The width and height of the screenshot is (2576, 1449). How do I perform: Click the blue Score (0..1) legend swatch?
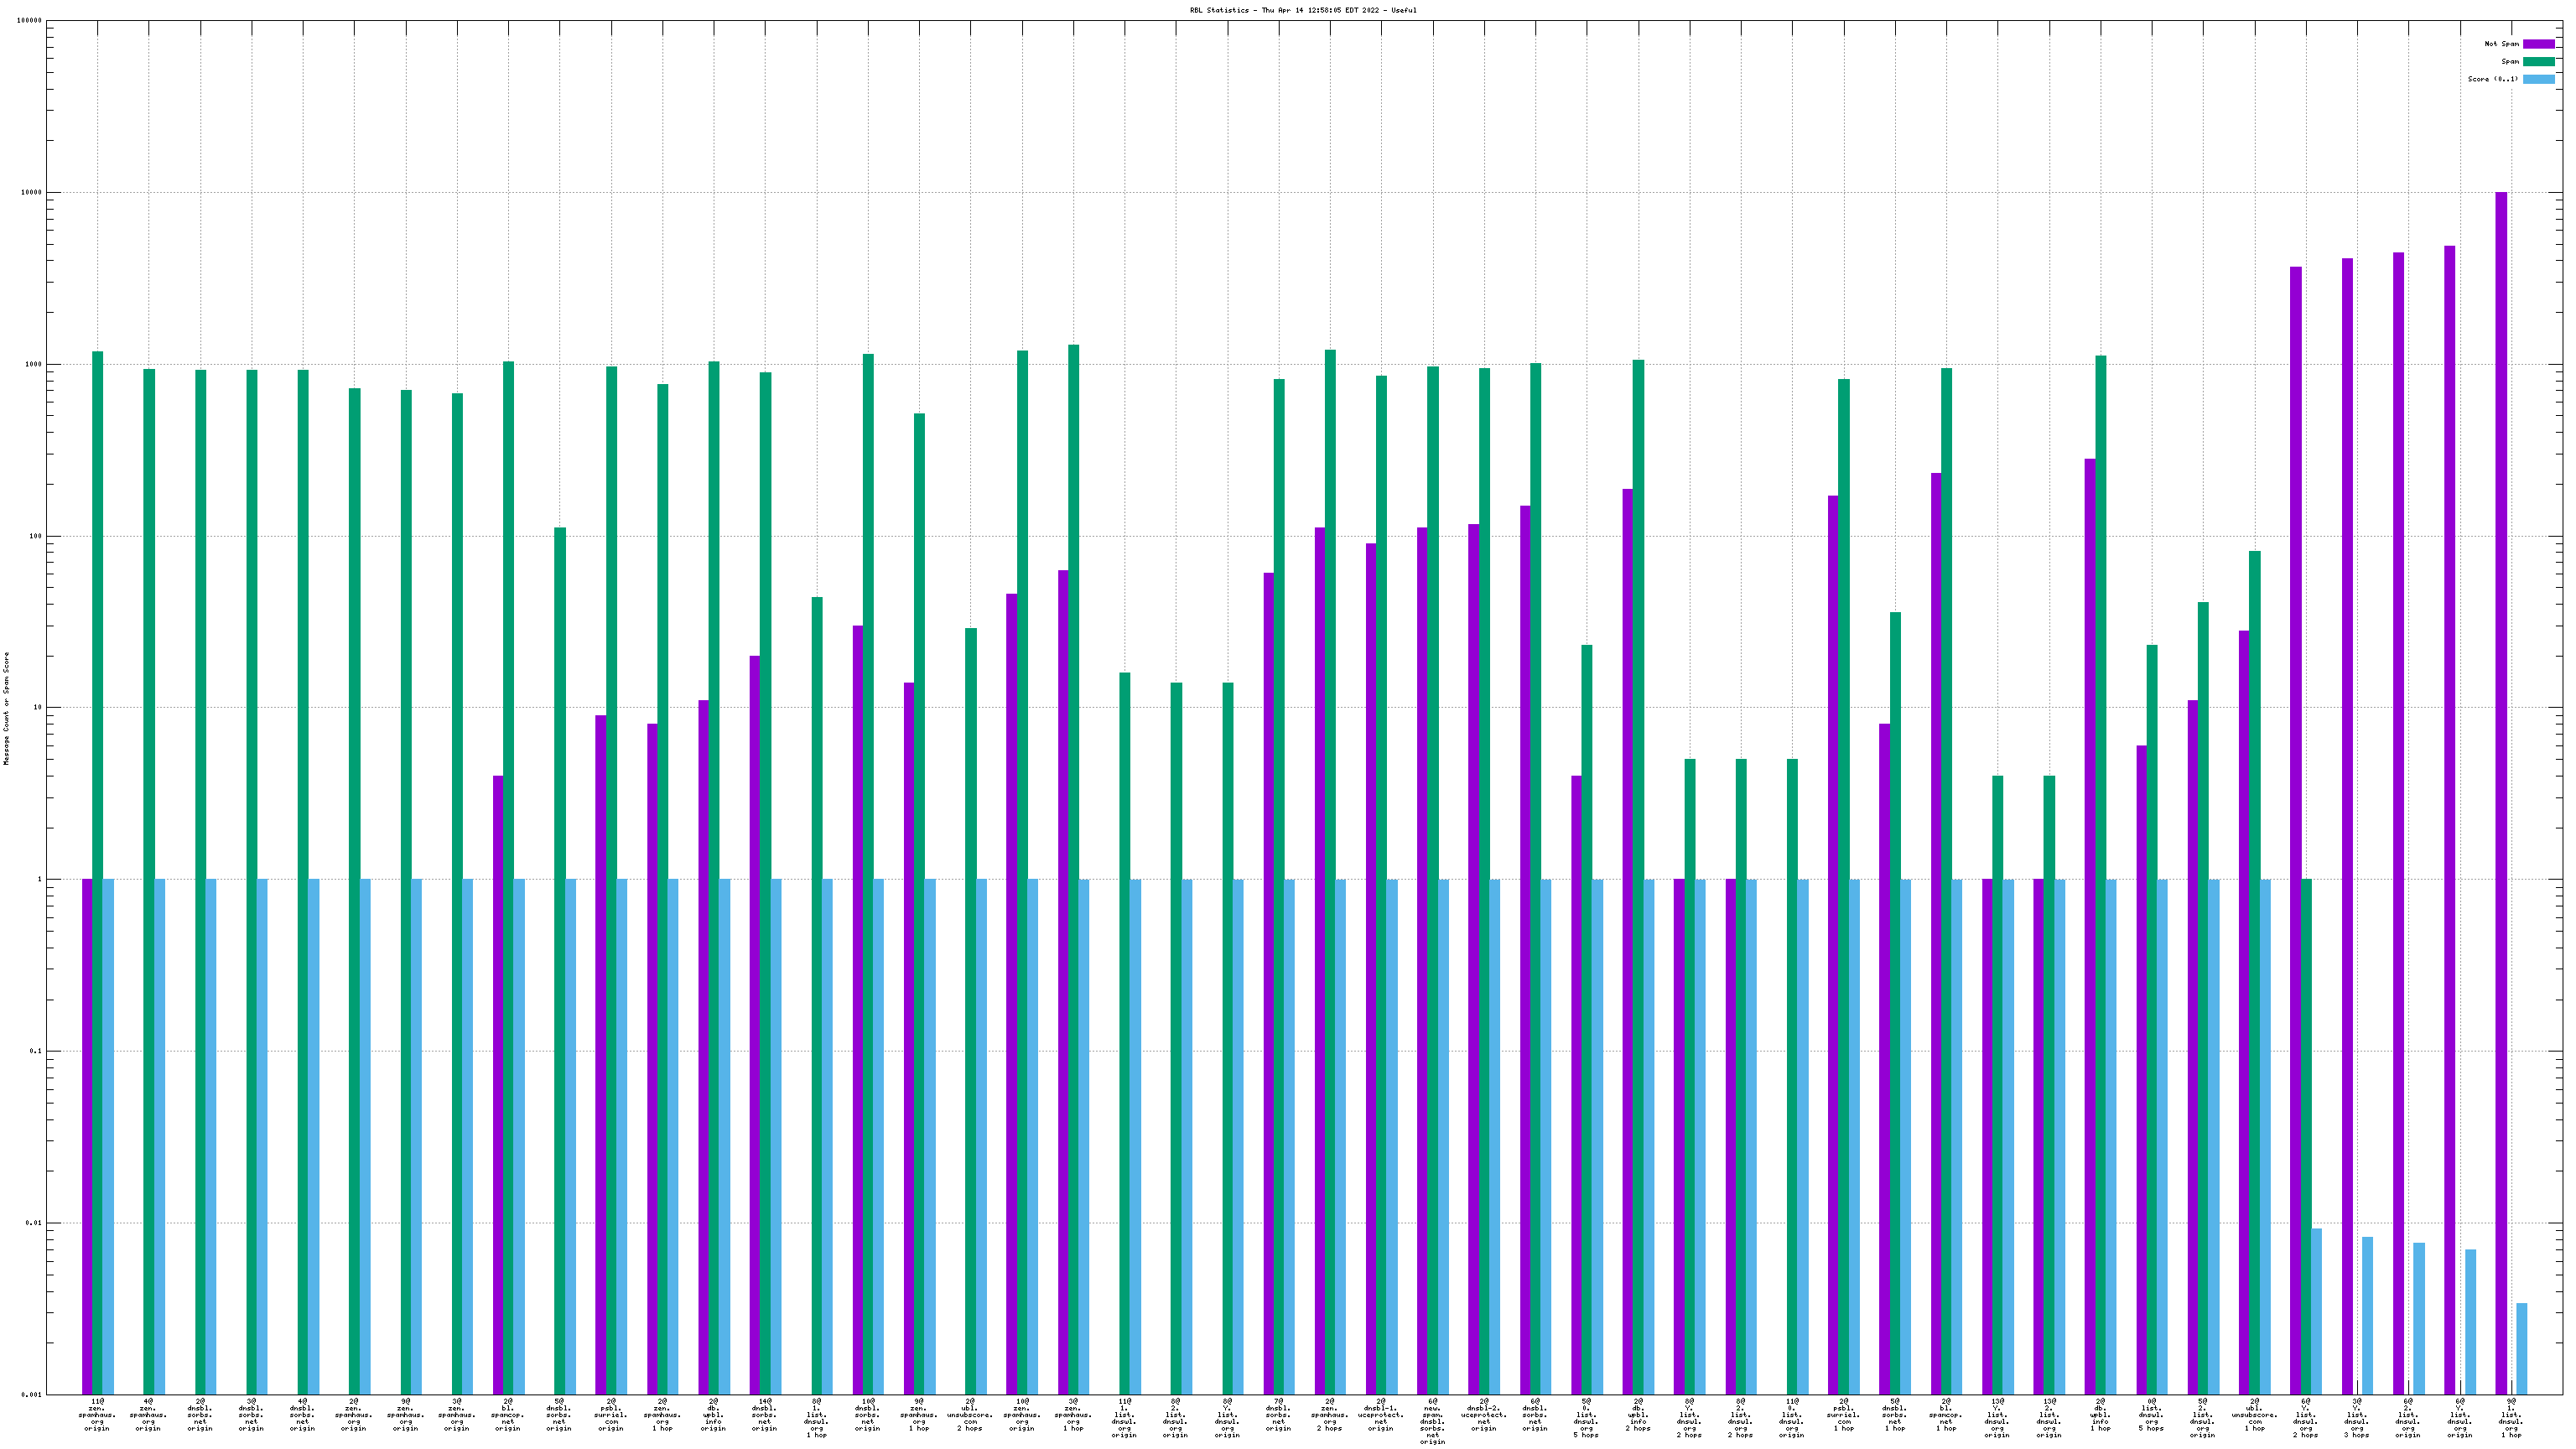pyautogui.click(x=2538, y=79)
